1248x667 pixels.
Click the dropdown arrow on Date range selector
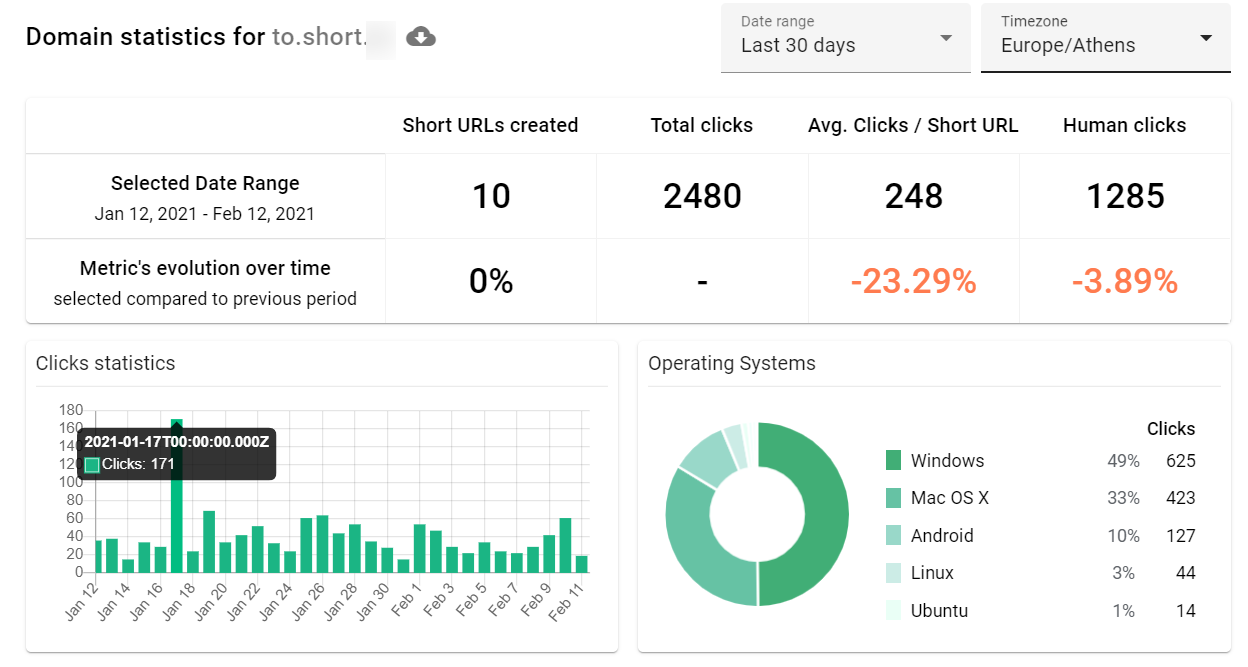point(944,38)
